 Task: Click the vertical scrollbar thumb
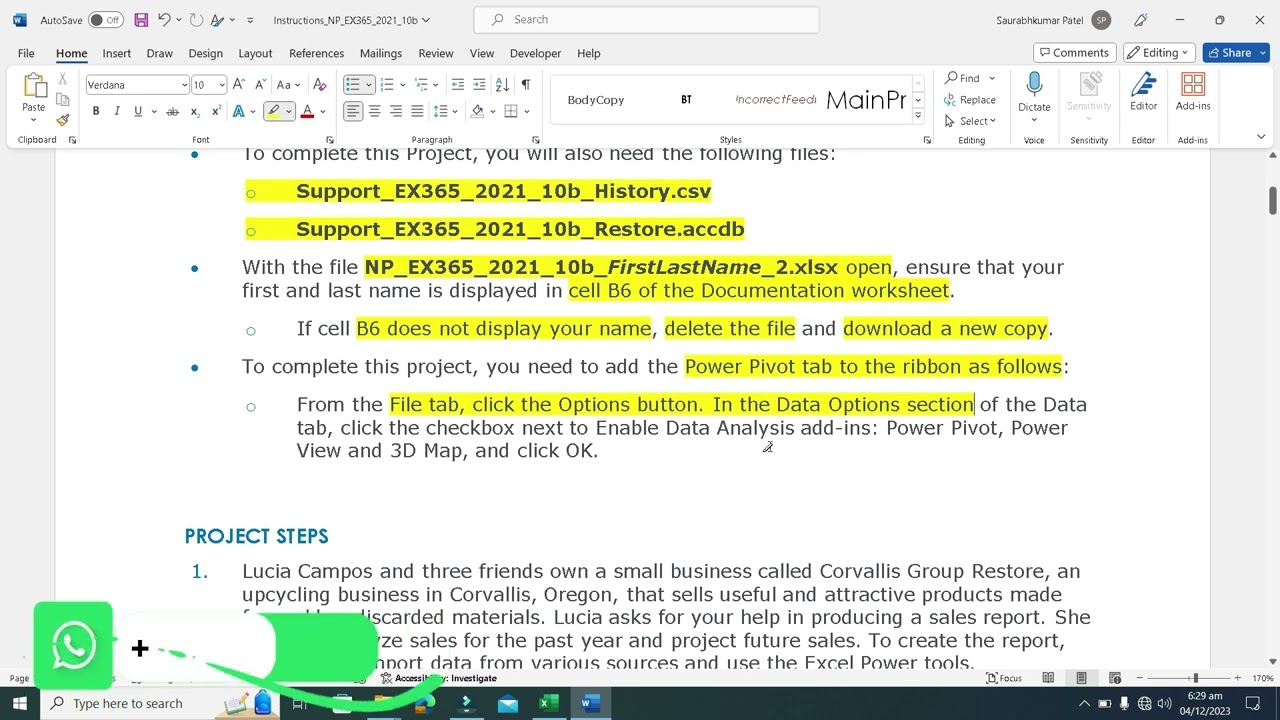click(1273, 199)
